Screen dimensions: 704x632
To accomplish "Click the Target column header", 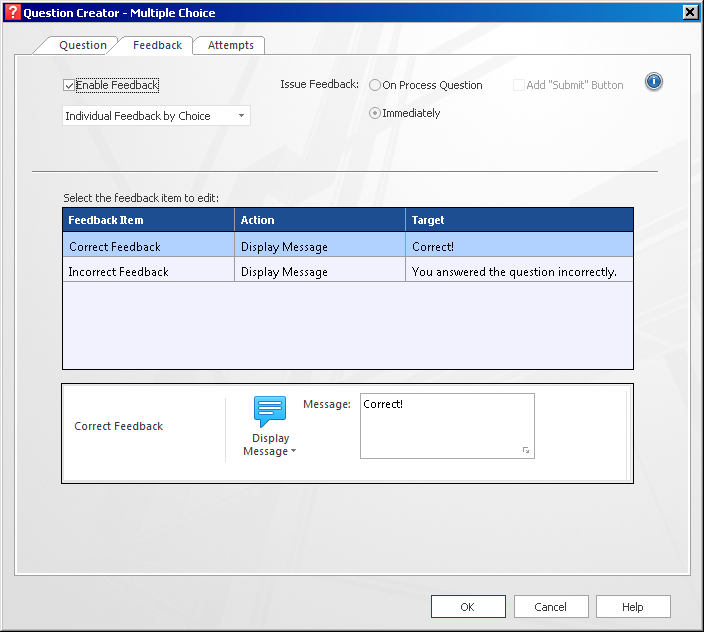I will coord(519,220).
